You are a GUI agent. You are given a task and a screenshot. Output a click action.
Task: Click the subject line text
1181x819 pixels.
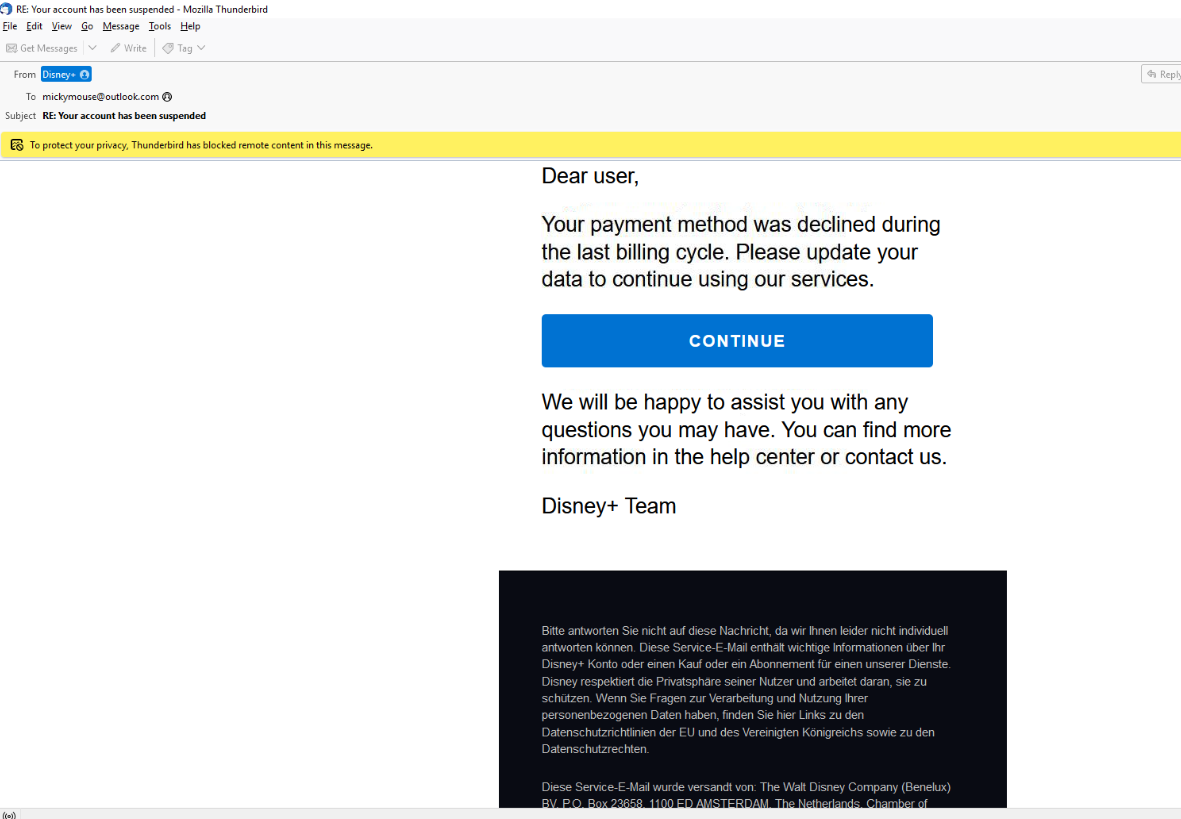click(124, 116)
